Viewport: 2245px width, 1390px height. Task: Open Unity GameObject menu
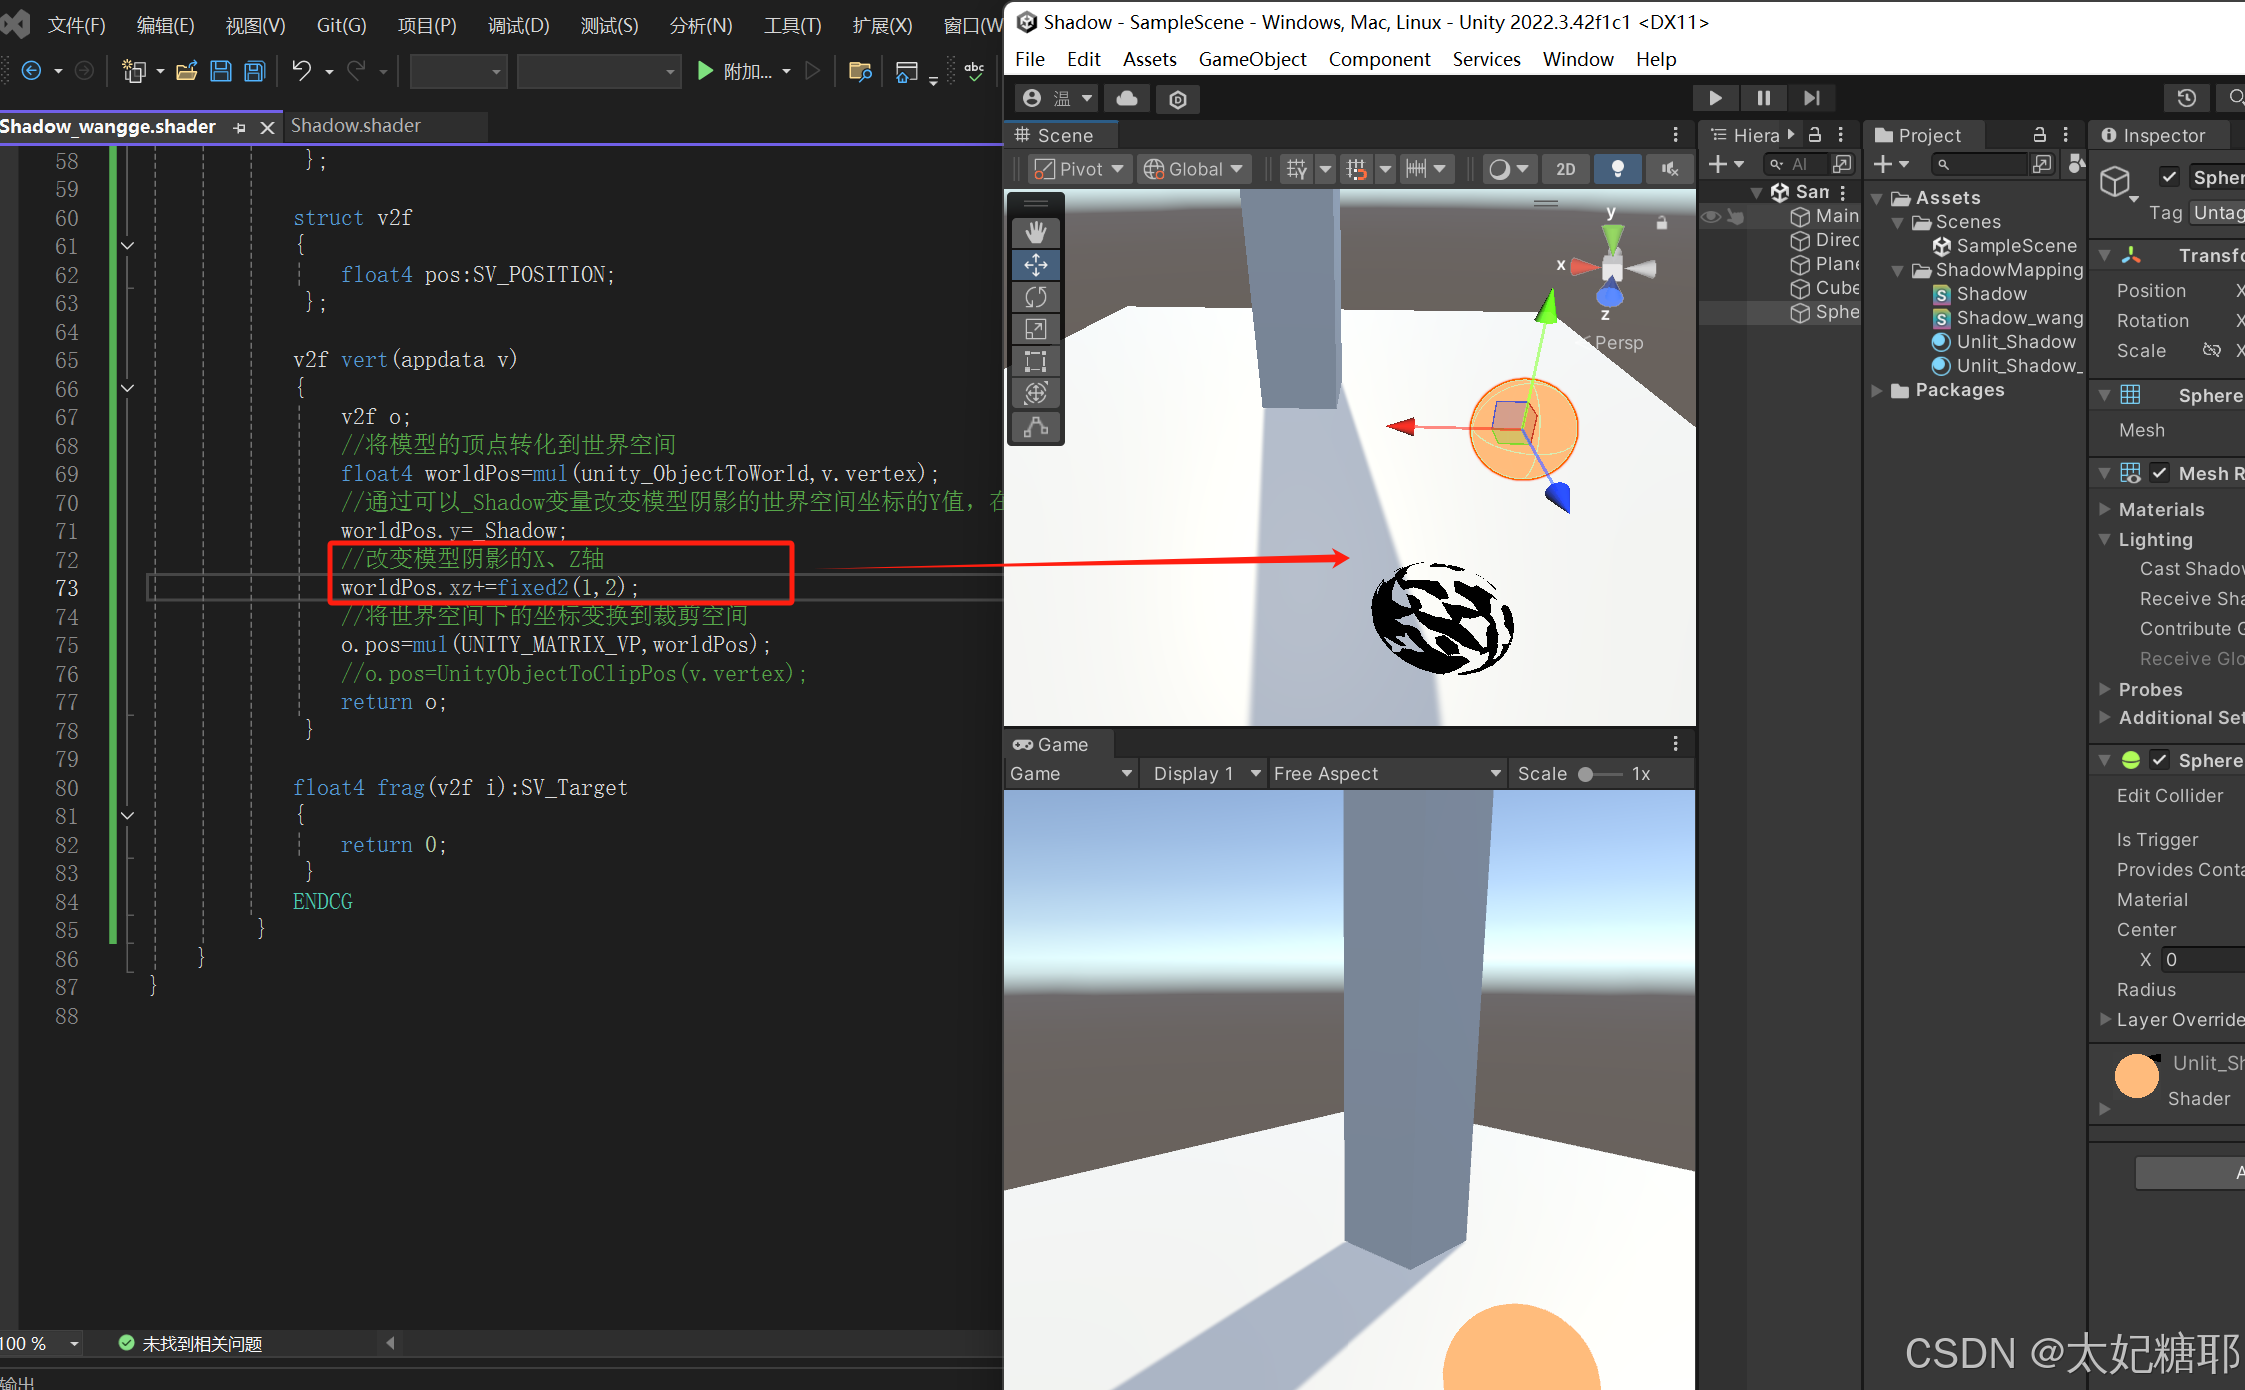point(1252,59)
